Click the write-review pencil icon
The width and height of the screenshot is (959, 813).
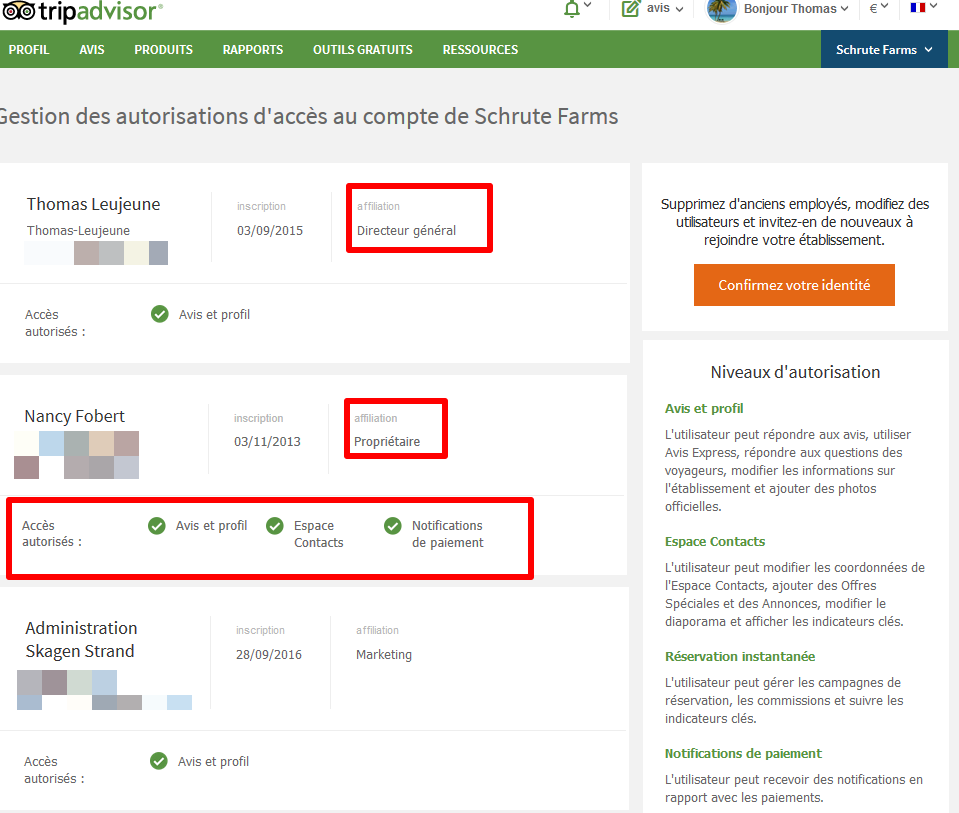tap(631, 8)
